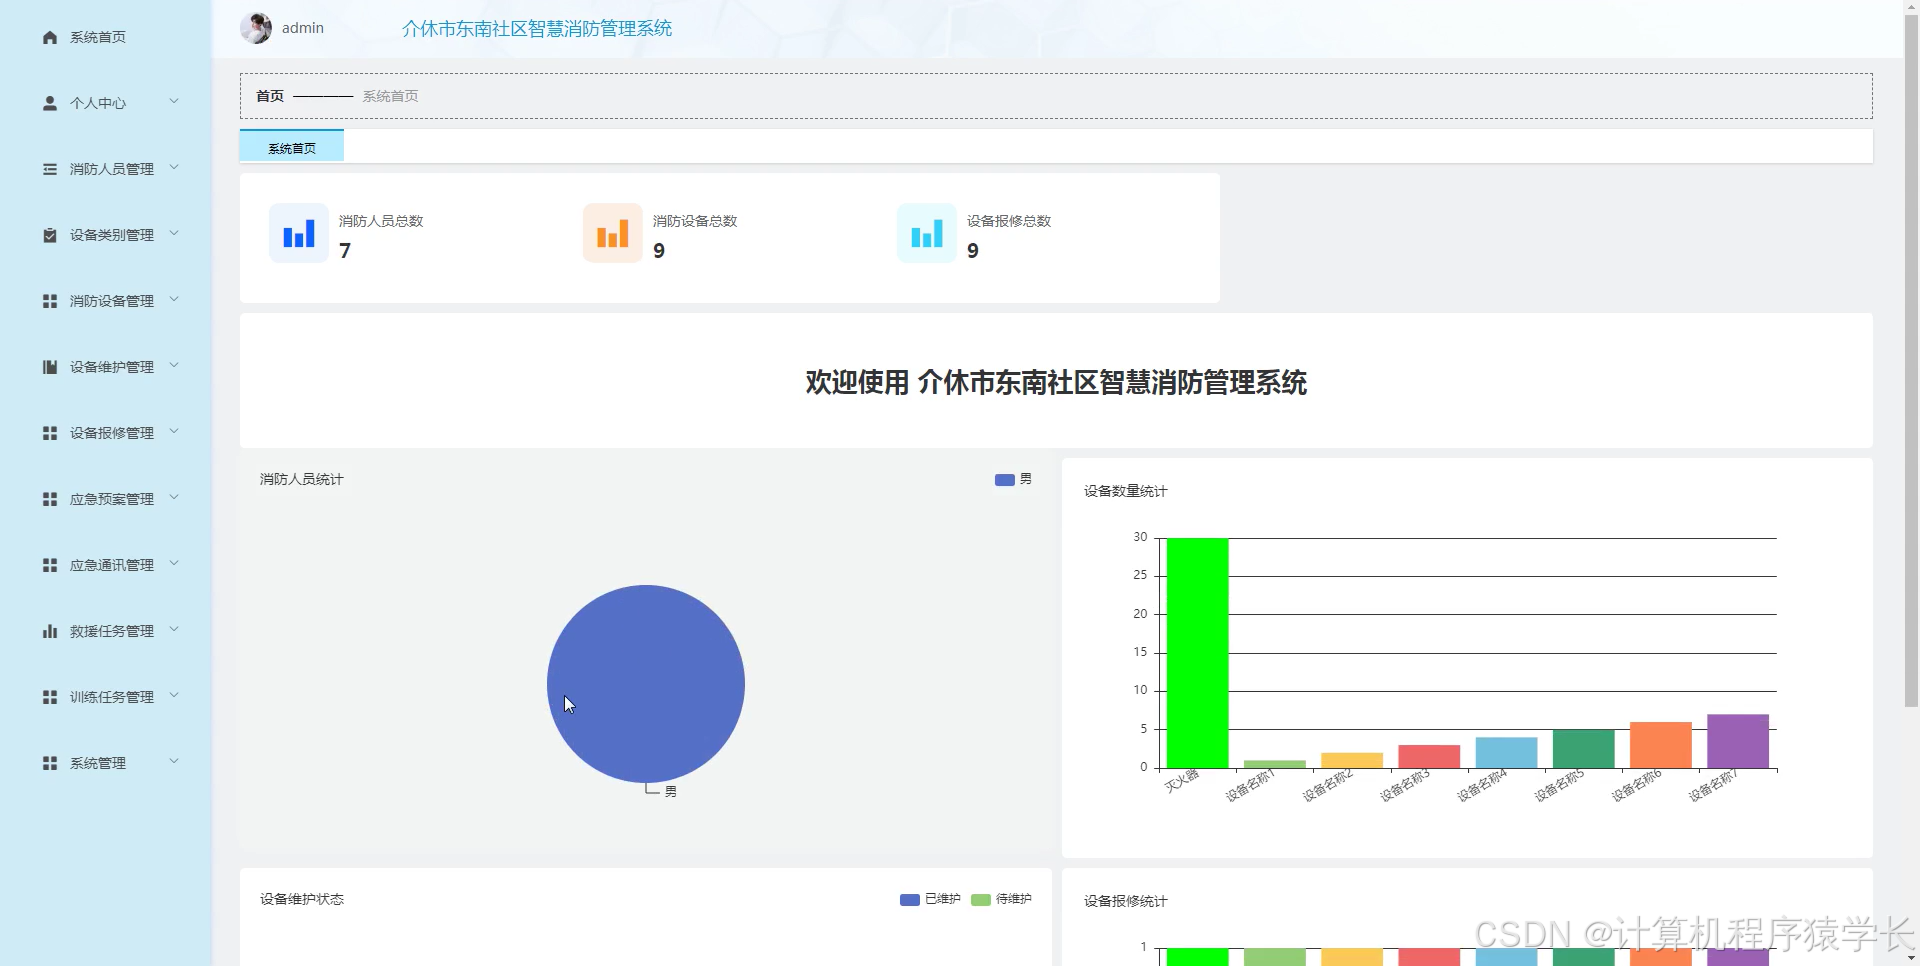Click the 介休市东南社区智慧消防管理系统 header title

click(x=537, y=29)
